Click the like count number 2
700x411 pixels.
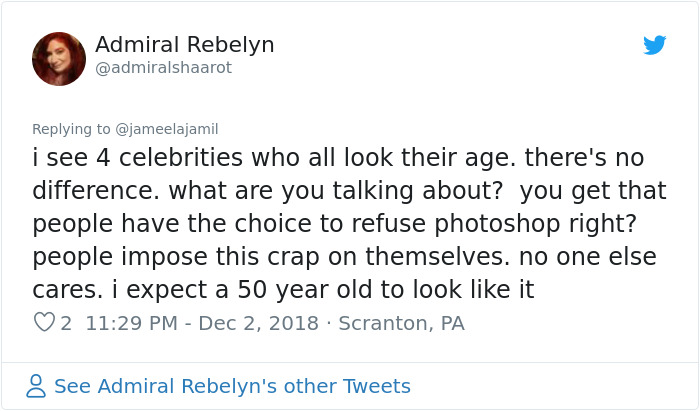pyautogui.click(x=66, y=323)
